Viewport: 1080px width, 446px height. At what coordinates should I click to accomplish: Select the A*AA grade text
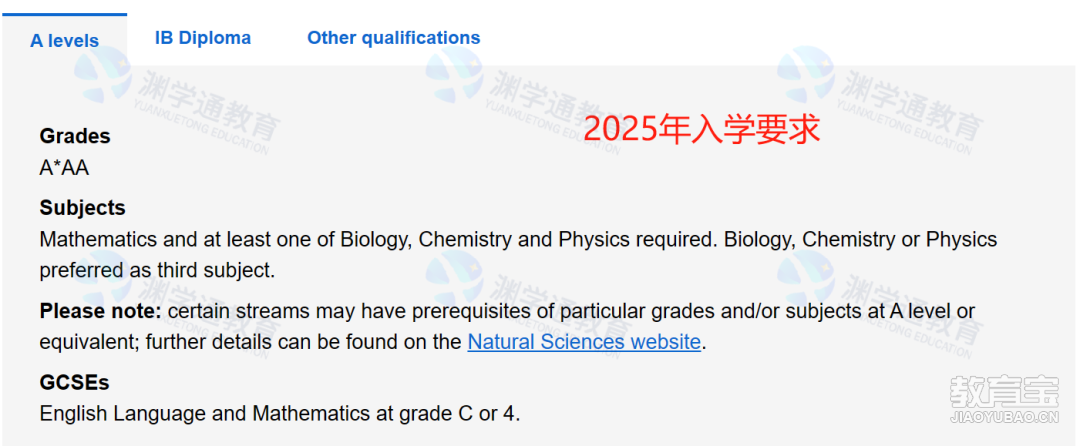(64, 168)
